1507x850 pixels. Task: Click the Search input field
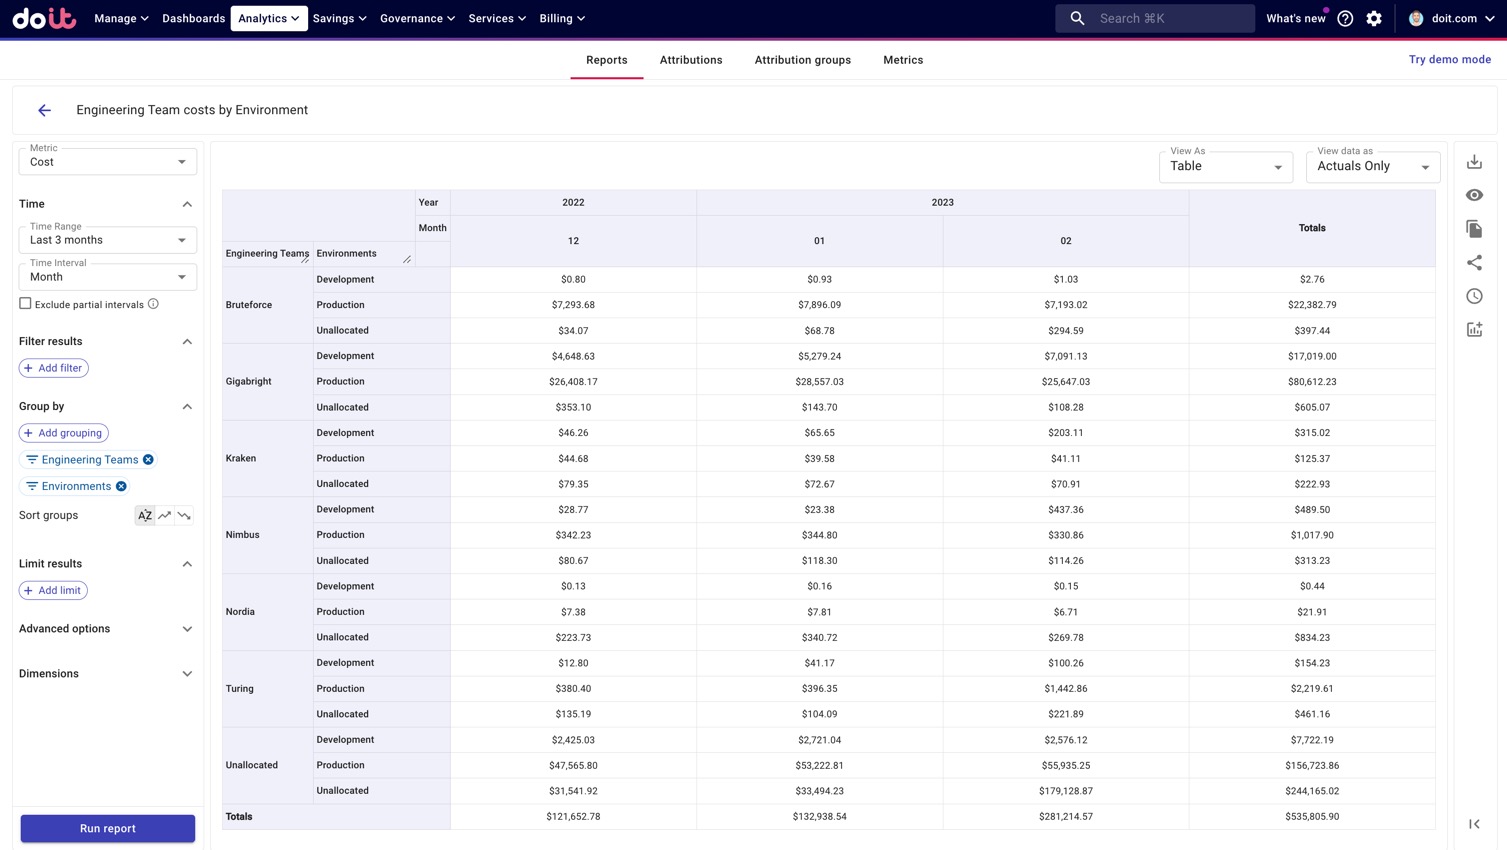pyautogui.click(x=1166, y=18)
